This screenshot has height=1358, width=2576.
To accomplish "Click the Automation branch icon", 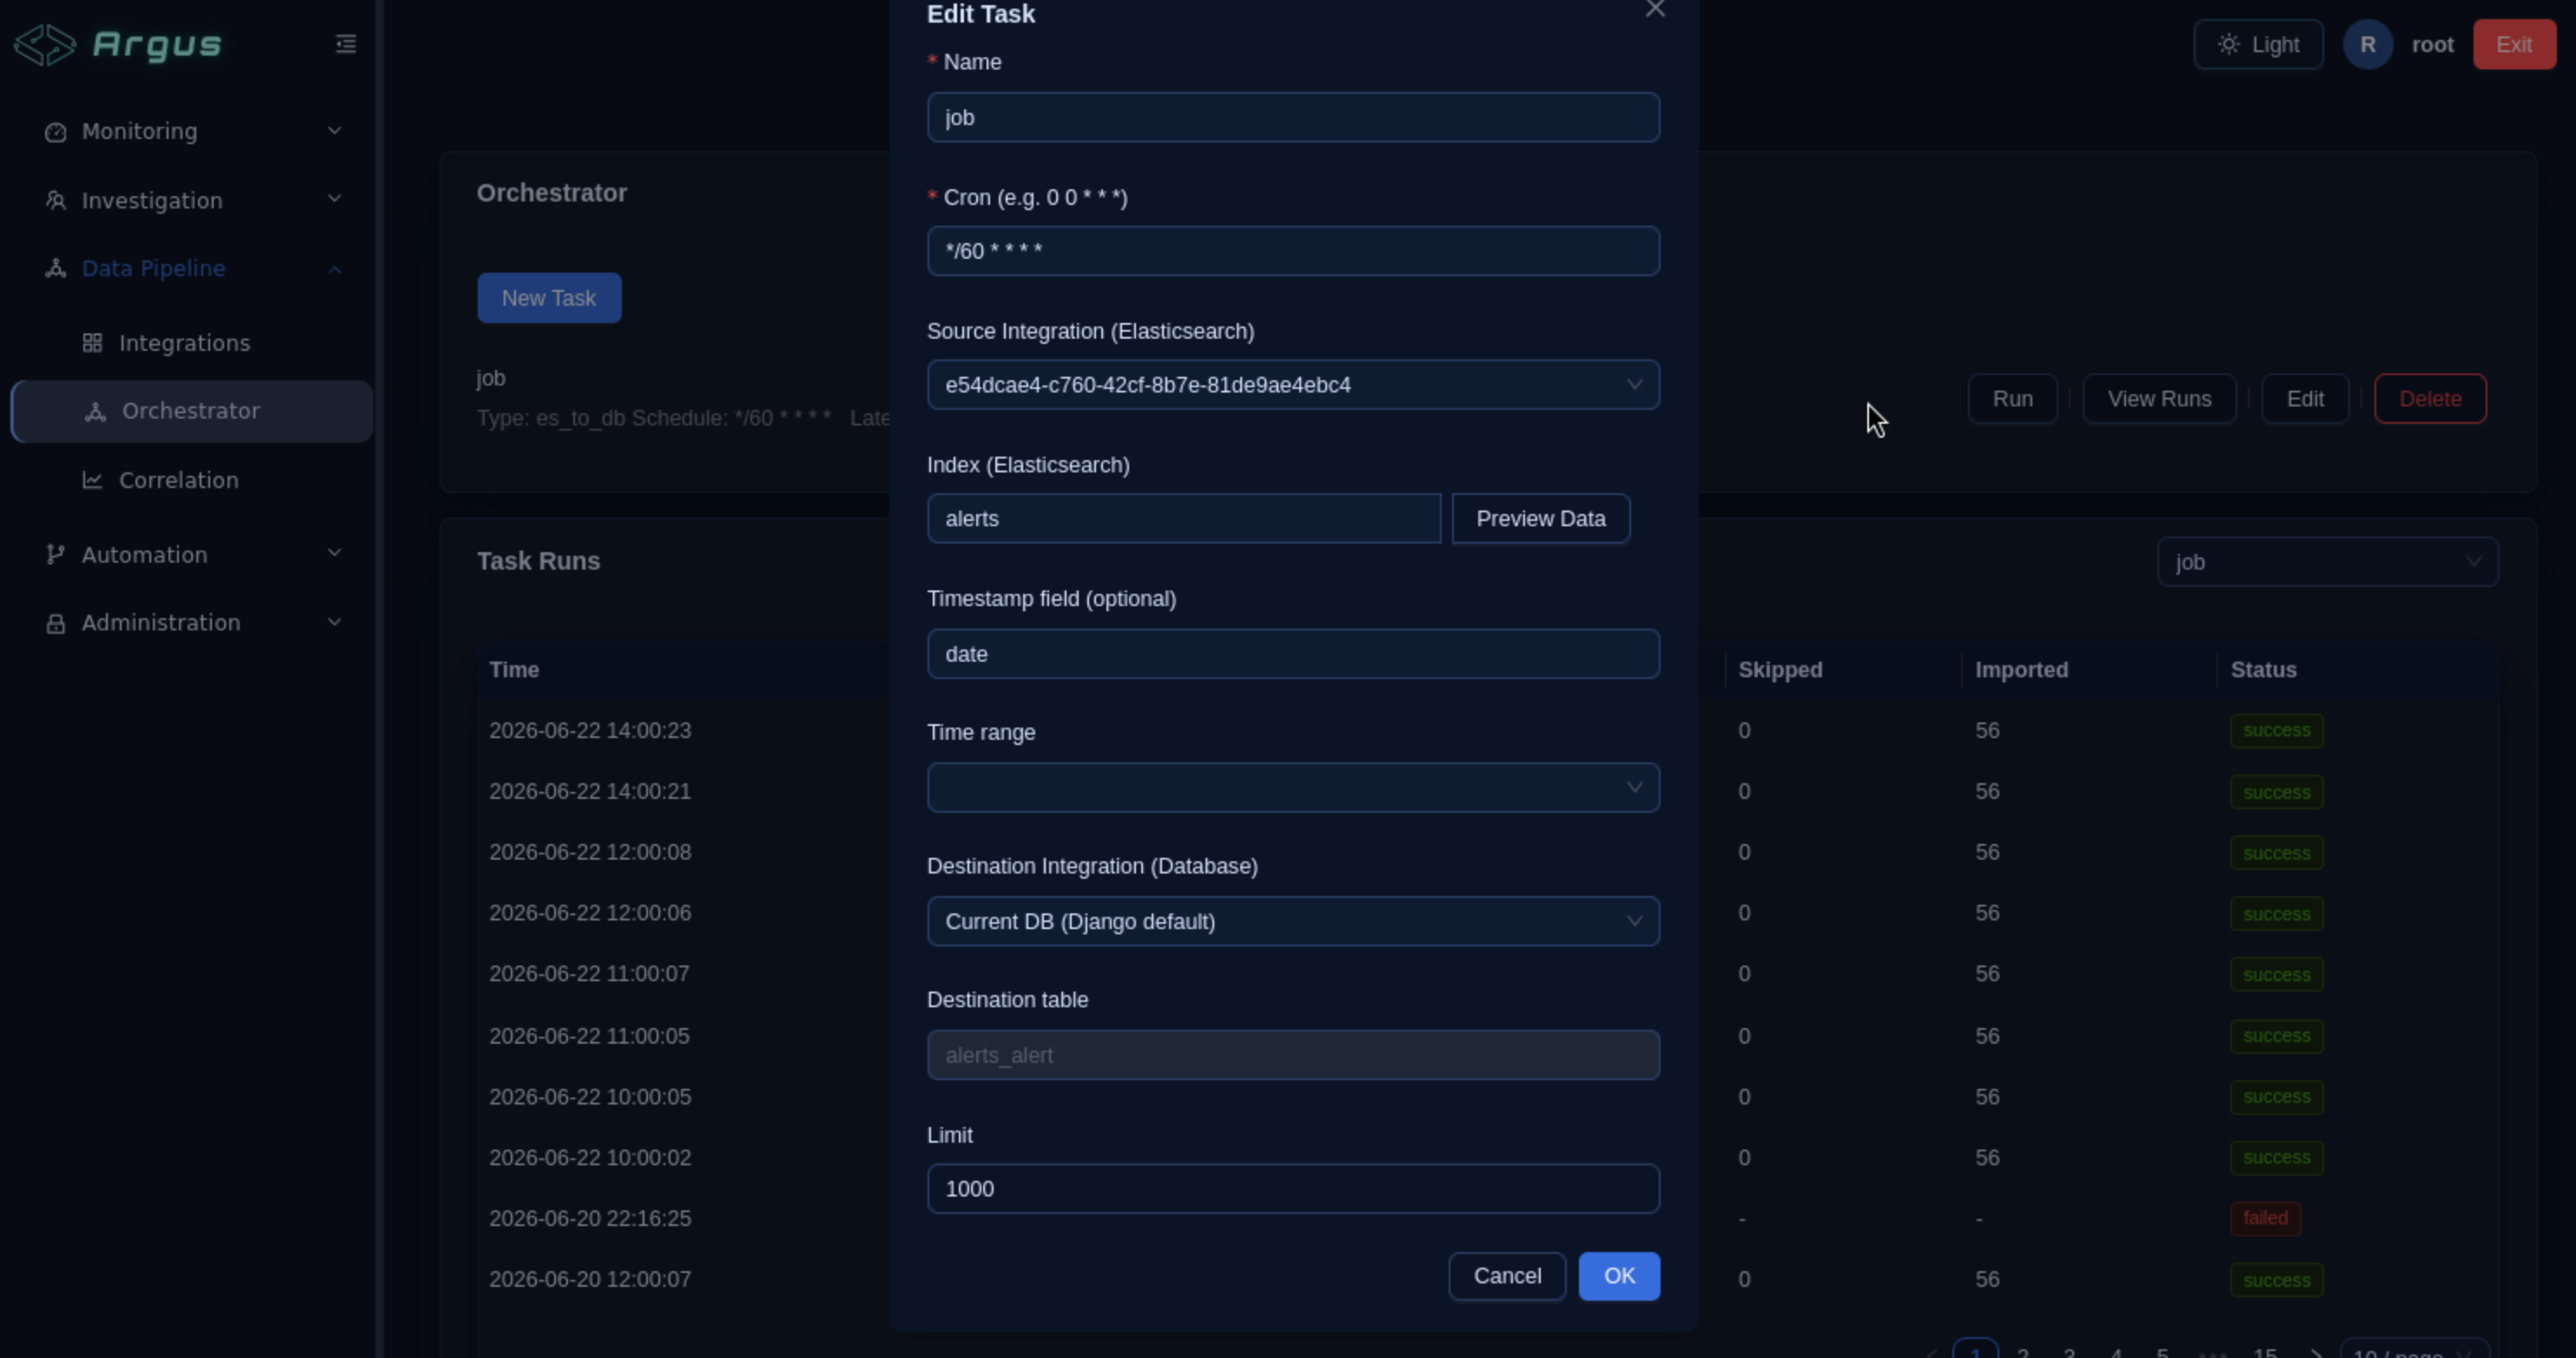I will [56, 554].
